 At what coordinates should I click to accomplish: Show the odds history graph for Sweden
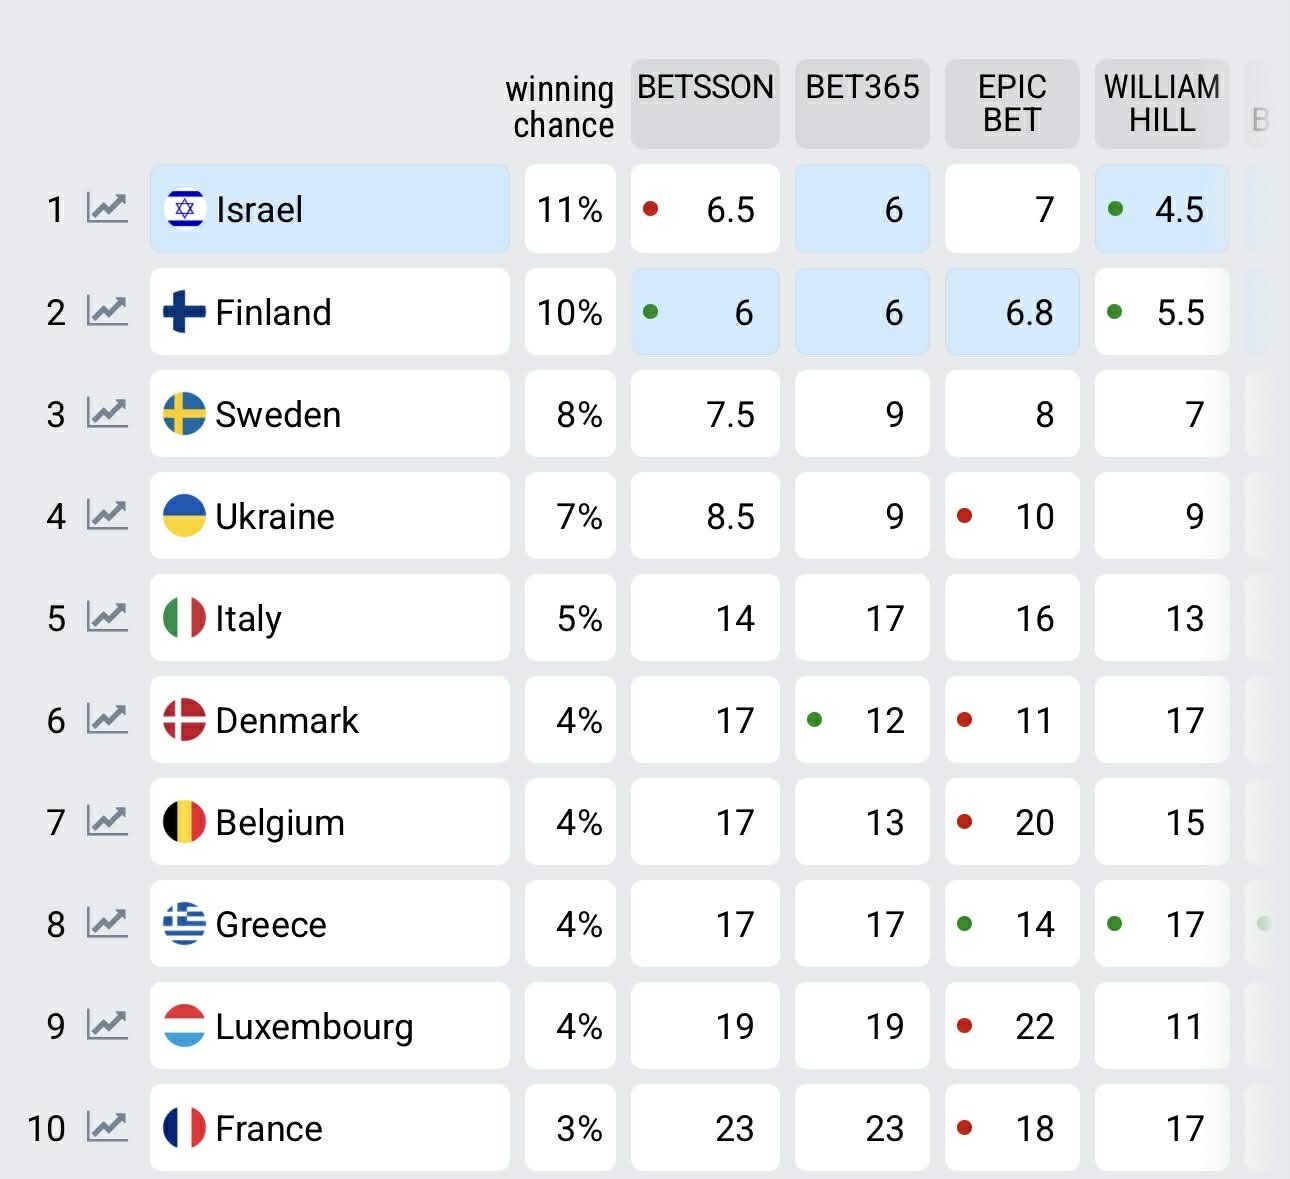click(107, 413)
